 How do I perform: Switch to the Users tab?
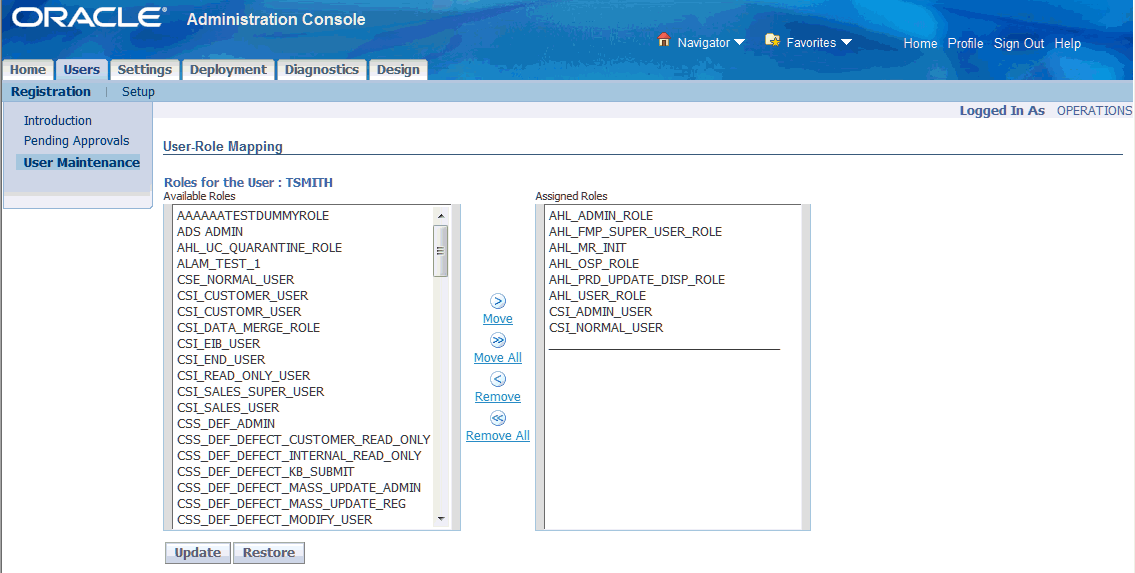(82, 69)
